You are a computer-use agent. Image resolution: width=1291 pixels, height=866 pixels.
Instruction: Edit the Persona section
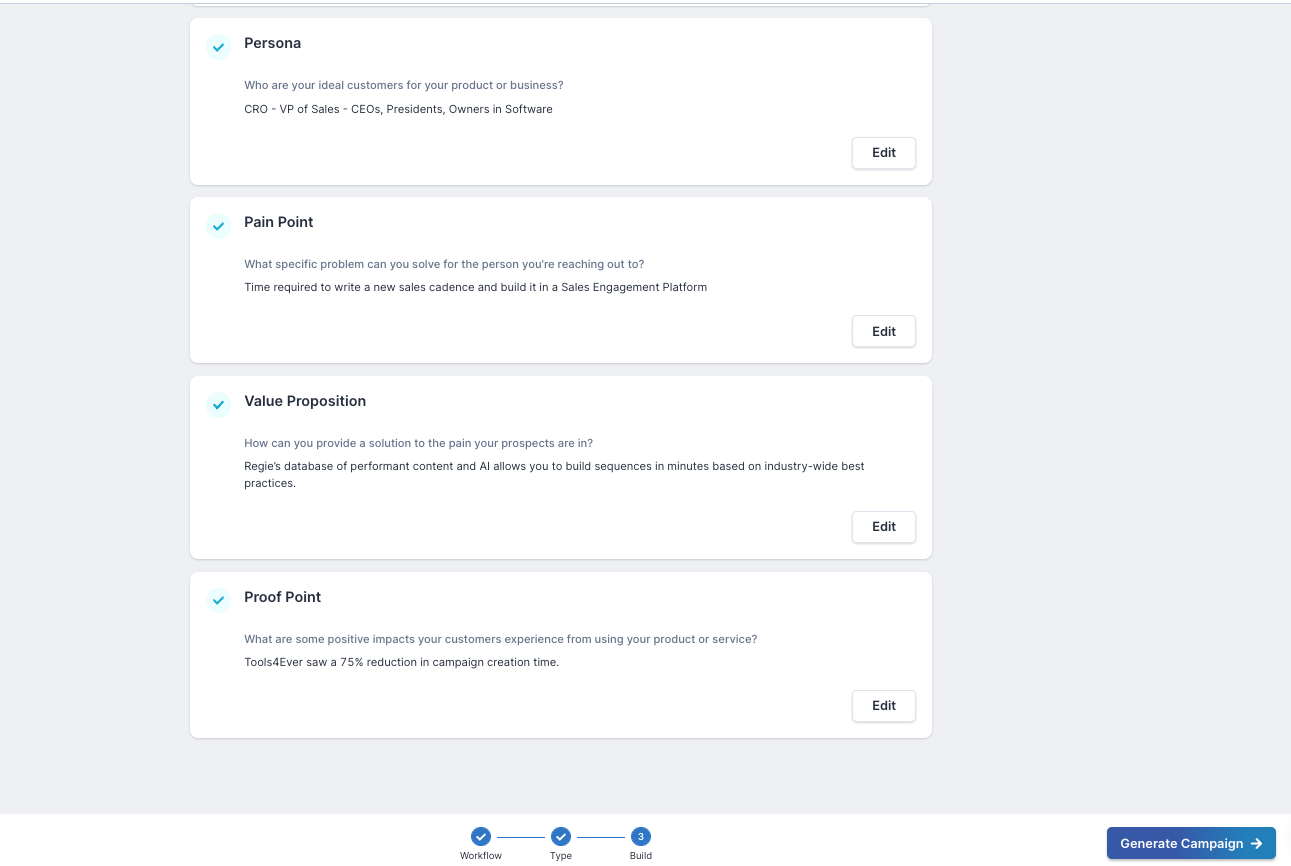(883, 153)
